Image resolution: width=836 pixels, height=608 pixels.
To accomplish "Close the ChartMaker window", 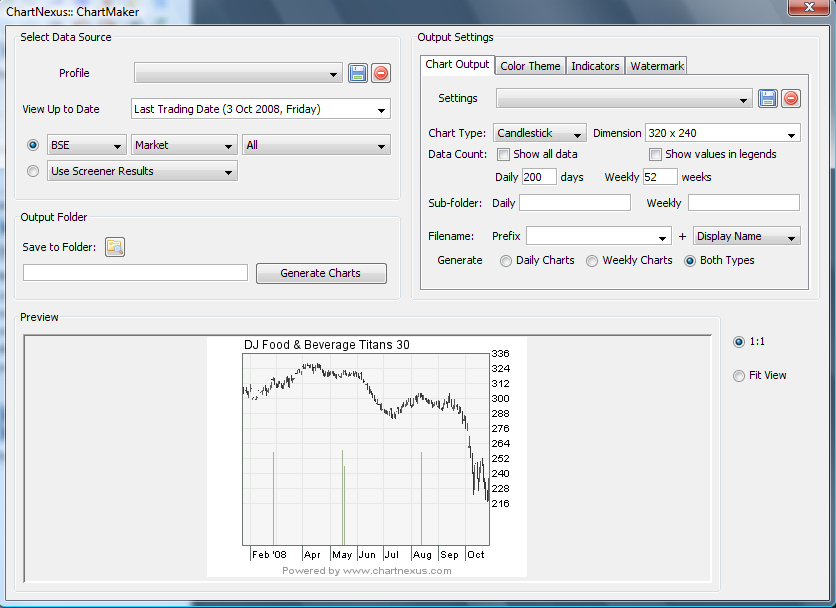I will pyautogui.click(x=806, y=9).
